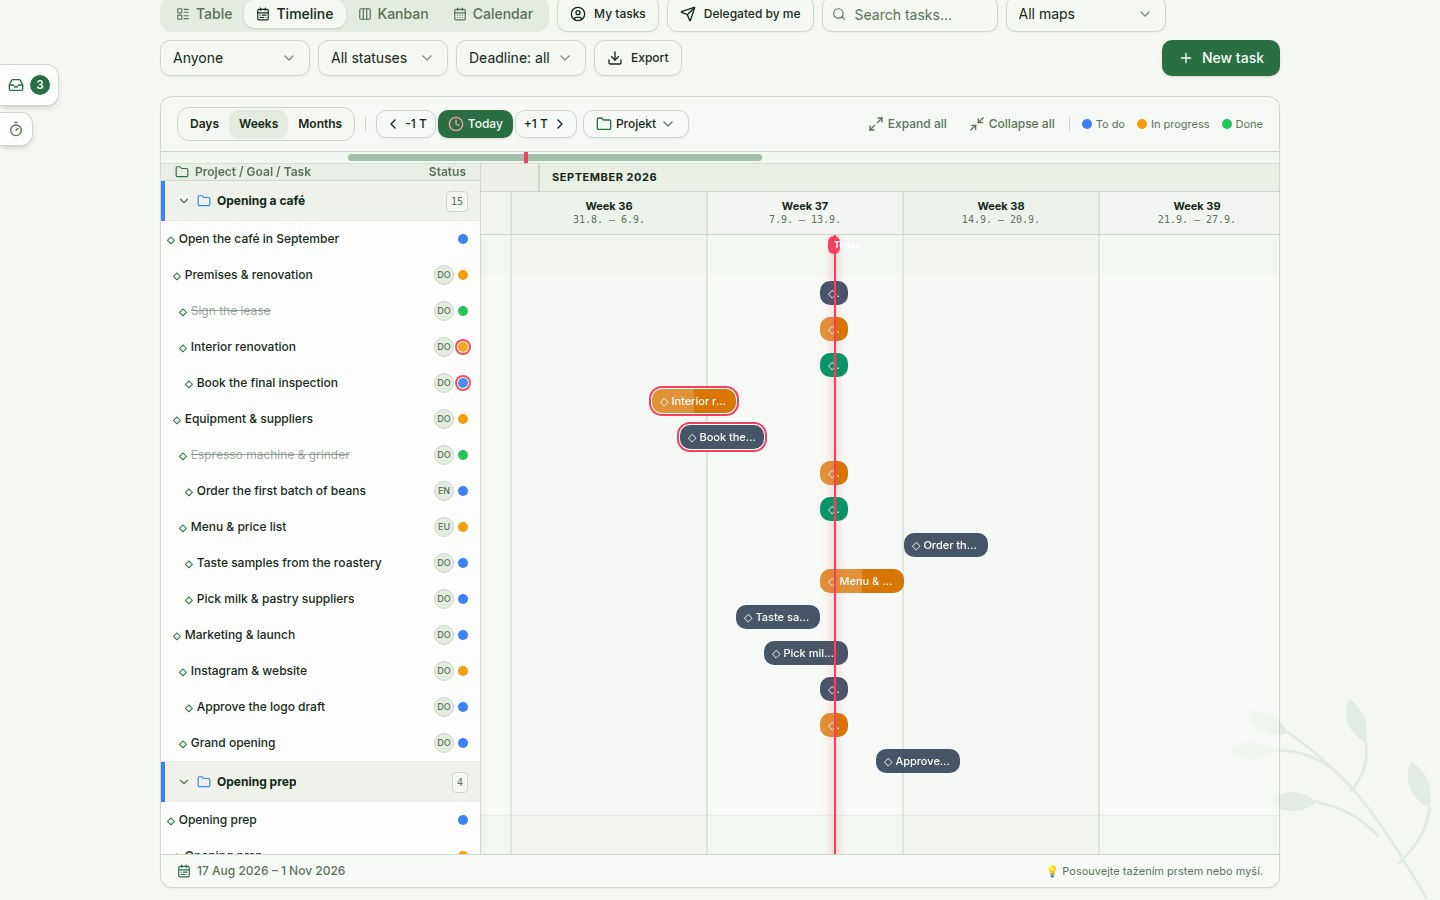Advance one week with +1 T arrow
The width and height of the screenshot is (1440, 900).
click(x=545, y=124)
